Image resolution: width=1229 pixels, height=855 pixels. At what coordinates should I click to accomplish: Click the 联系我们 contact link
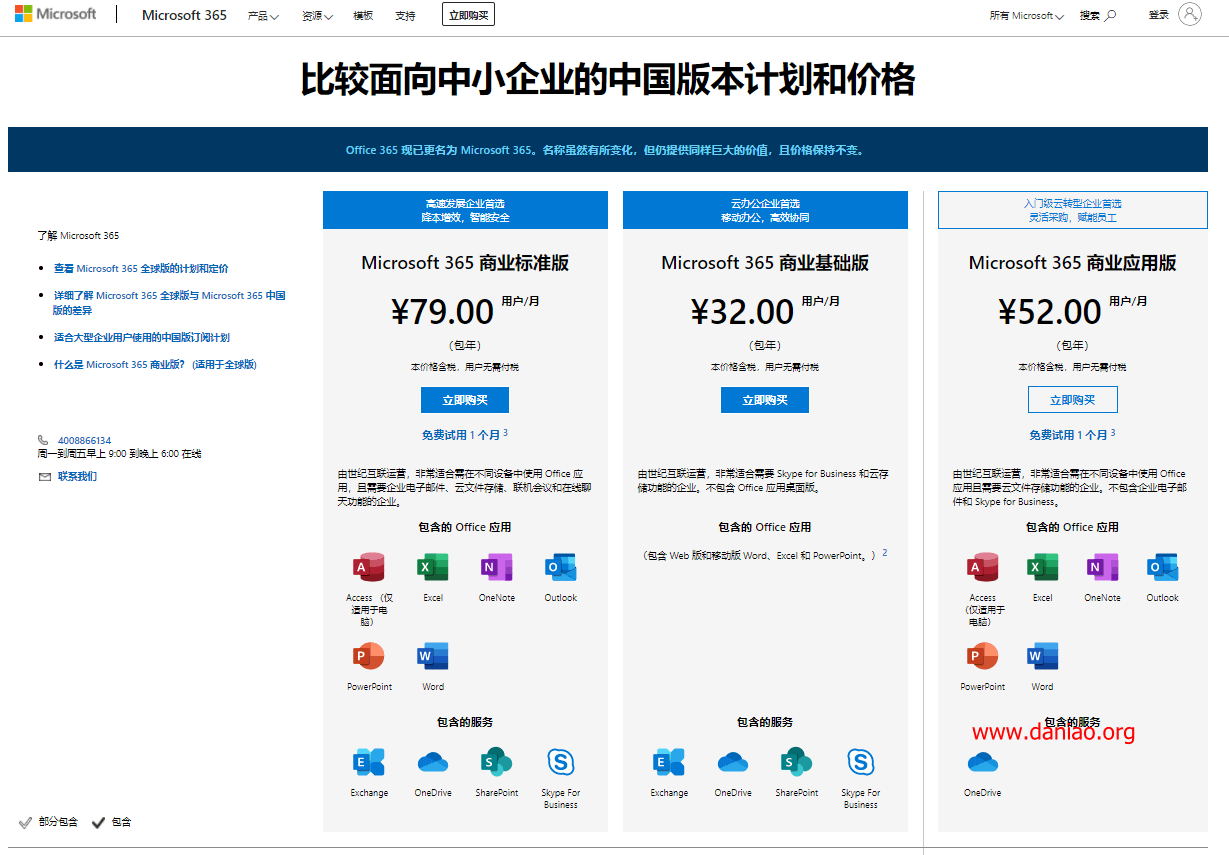point(77,477)
